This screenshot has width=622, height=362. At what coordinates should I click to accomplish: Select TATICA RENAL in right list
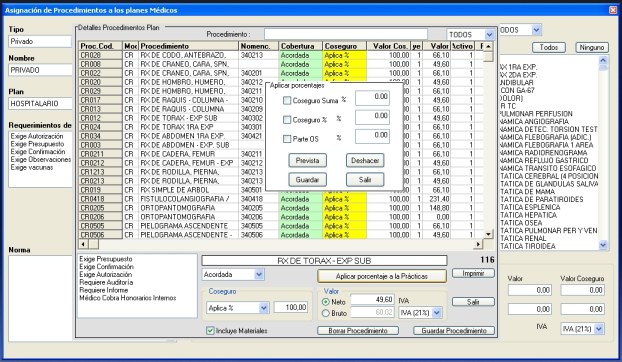tap(523, 238)
